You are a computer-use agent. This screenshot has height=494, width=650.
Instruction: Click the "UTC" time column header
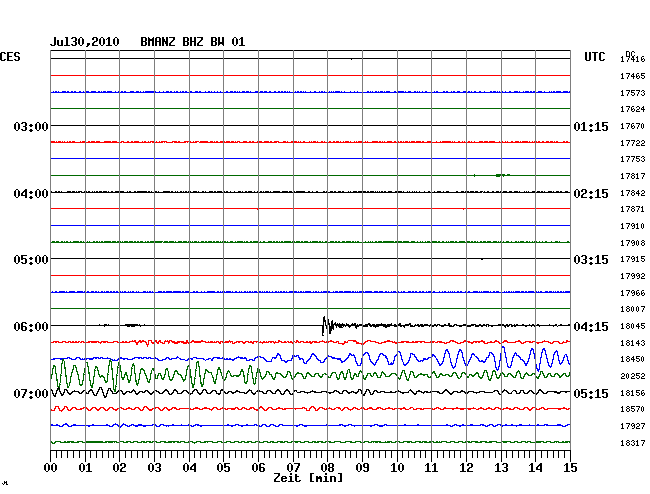(595, 57)
